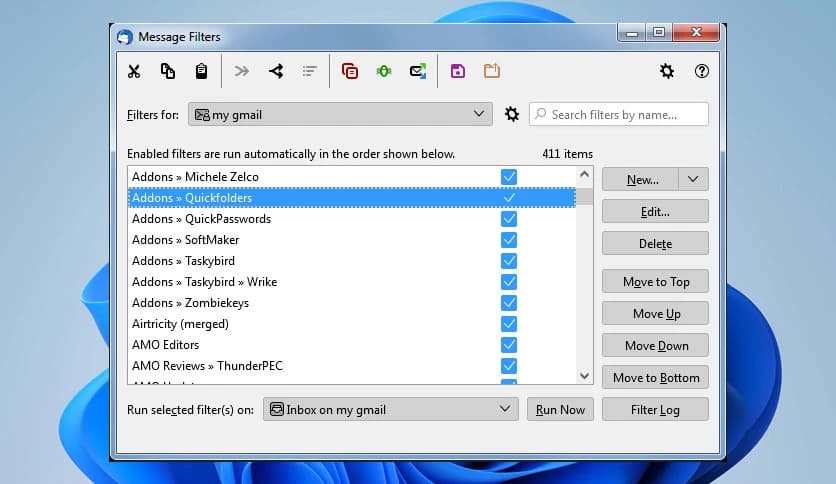Select 'Addons » QuickPasswords' filter row
Image resolution: width=836 pixels, height=484 pixels.
352,219
